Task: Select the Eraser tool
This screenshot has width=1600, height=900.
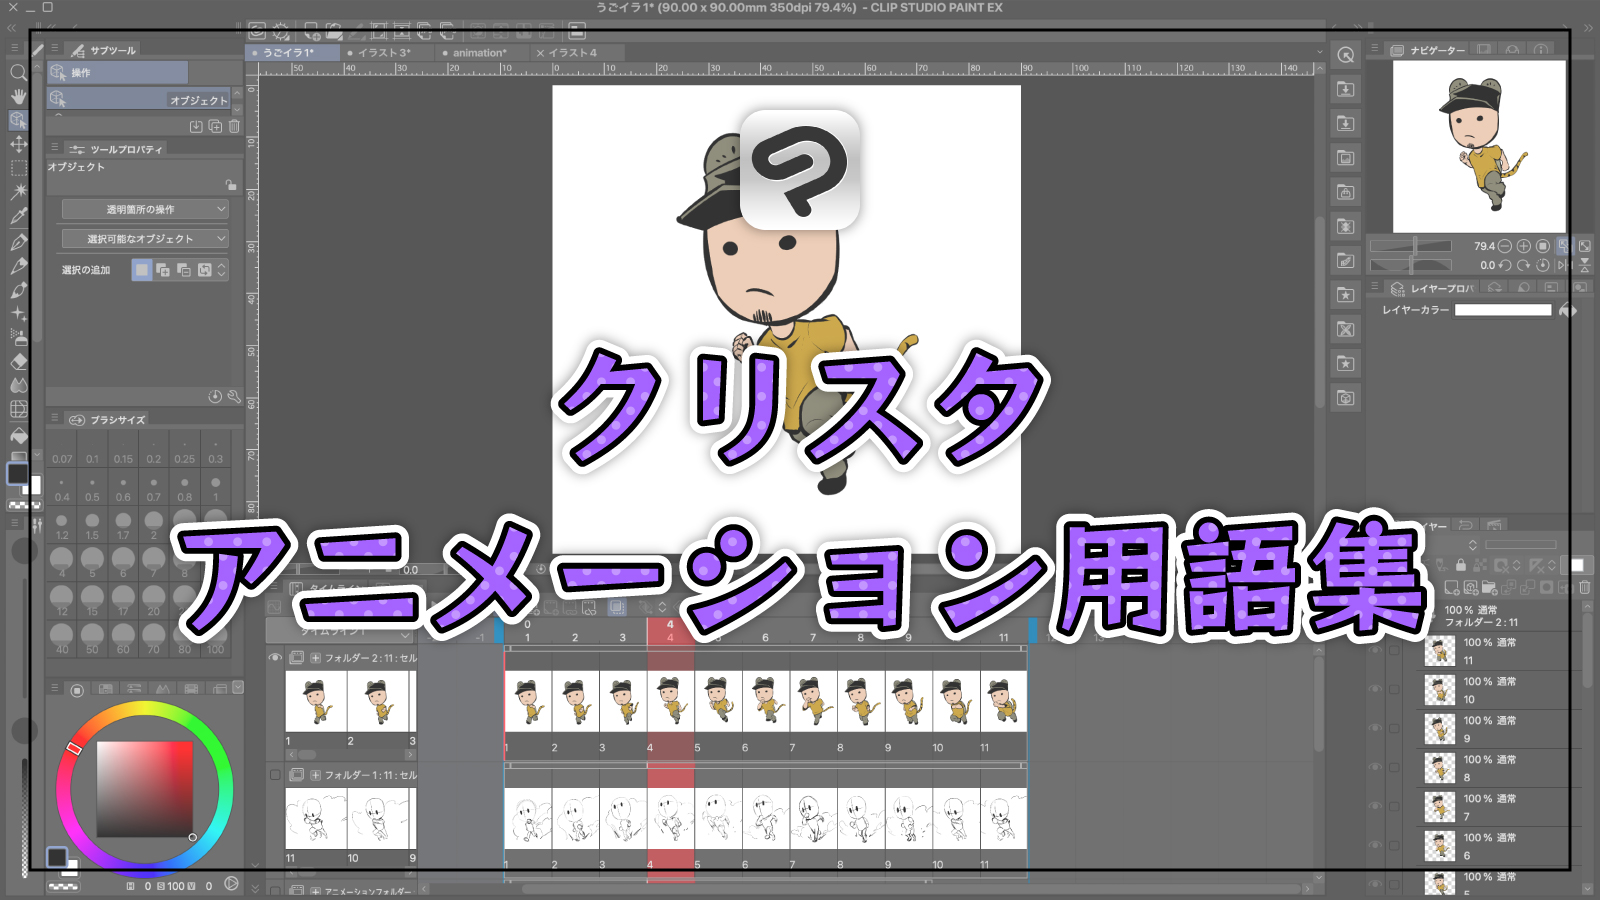Action: (x=18, y=361)
